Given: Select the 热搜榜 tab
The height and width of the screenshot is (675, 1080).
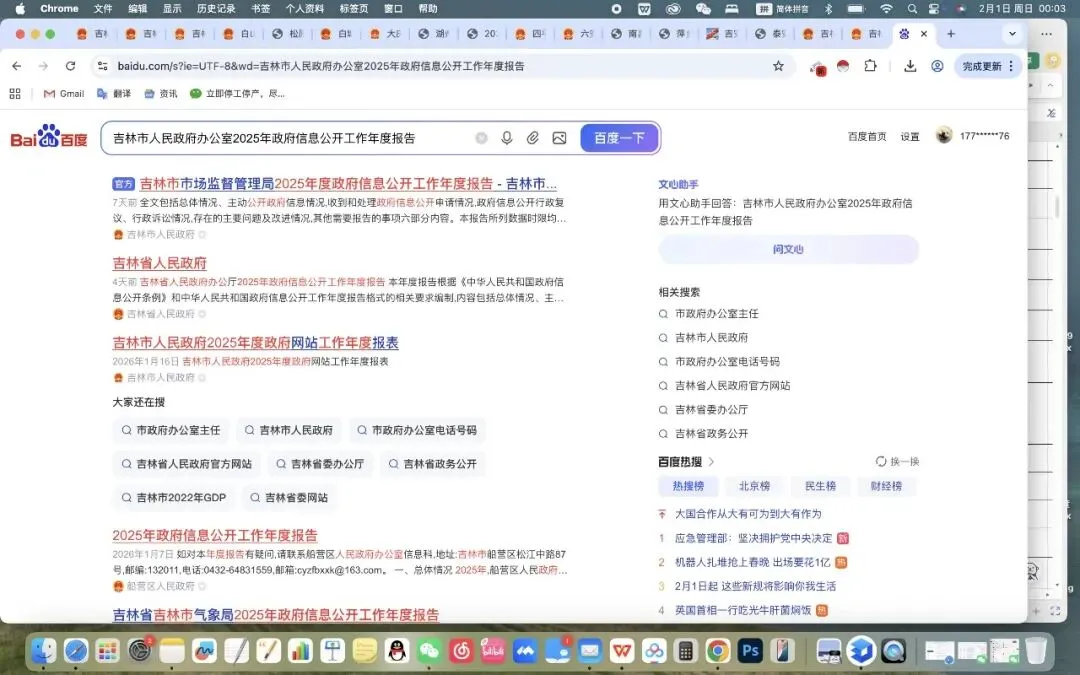Looking at the screenshot, I should pos(688,486).
